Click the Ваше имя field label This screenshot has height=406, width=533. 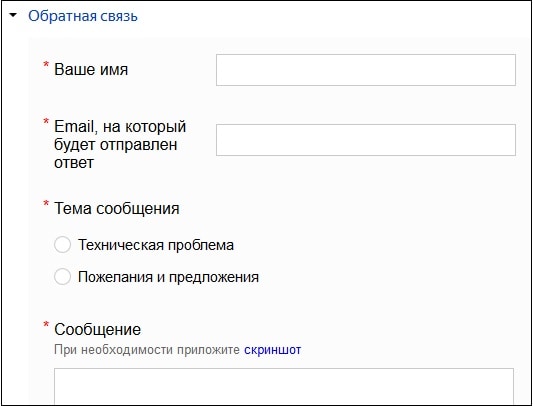(91, 70)
